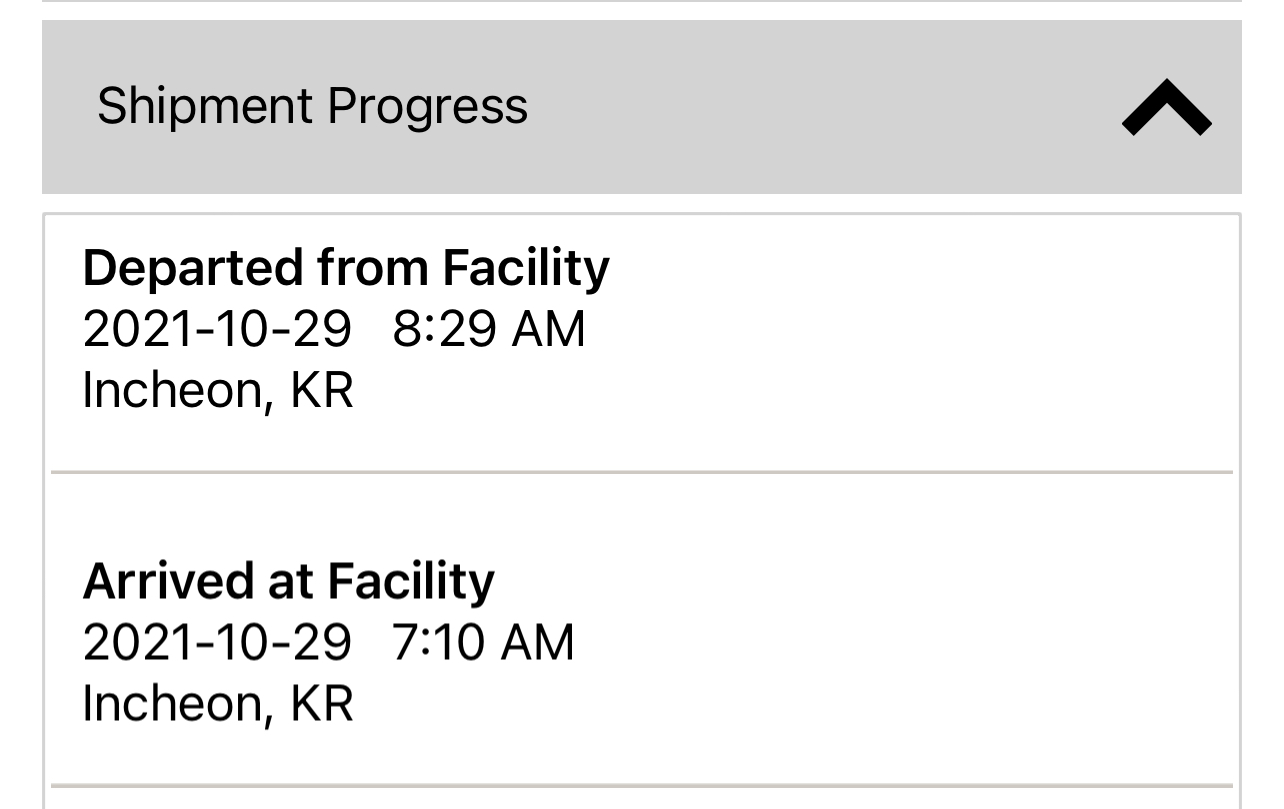
Task: Click the arrival date 2021-10-29
Action: [x=217, y=642]
